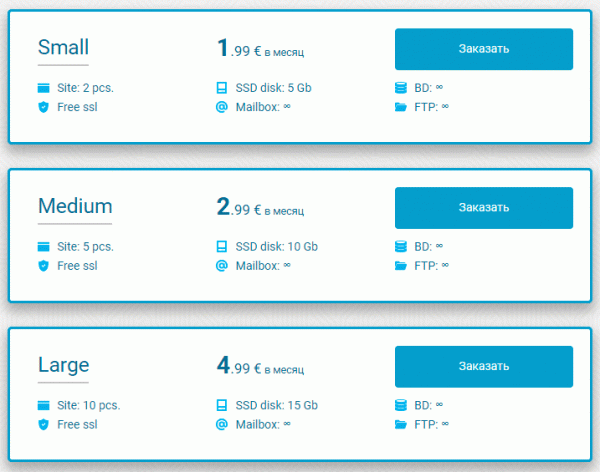This screenshot has height=472, width=600.
Task: Click the BD database icon in Small plan
Action: click(x=401, y=88)
